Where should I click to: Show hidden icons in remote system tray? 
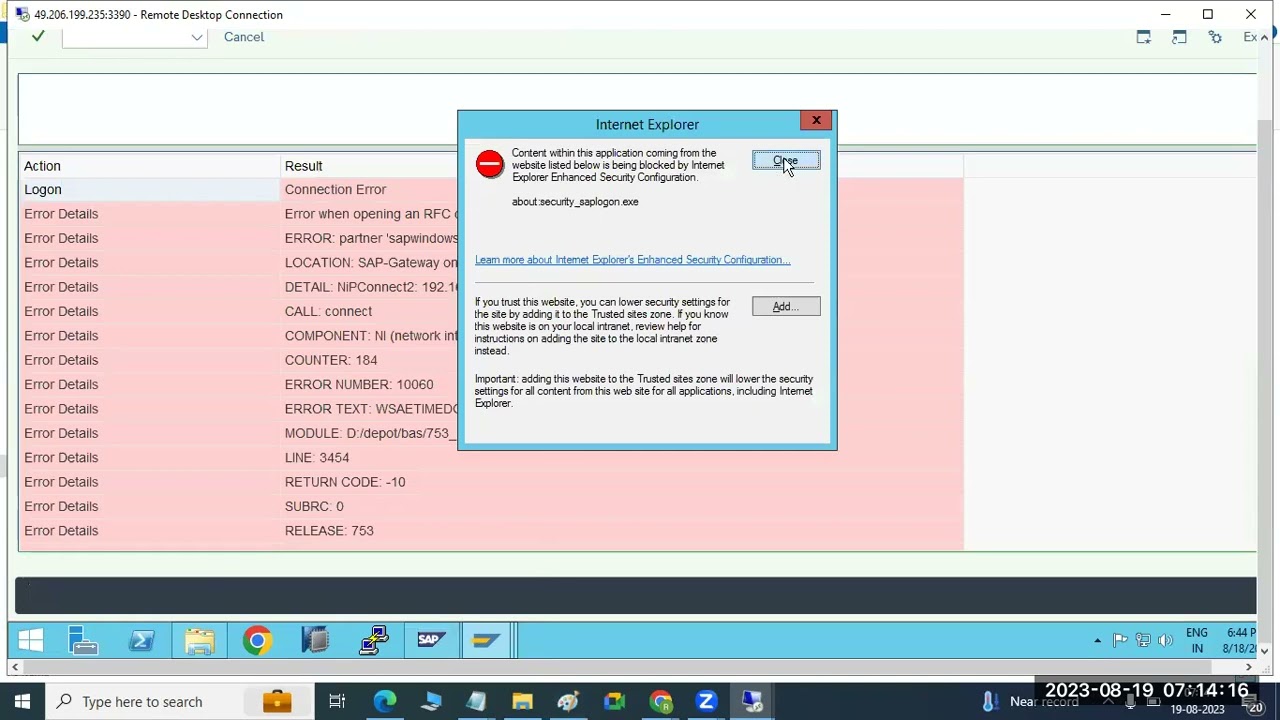click(x=1097, y=641)
